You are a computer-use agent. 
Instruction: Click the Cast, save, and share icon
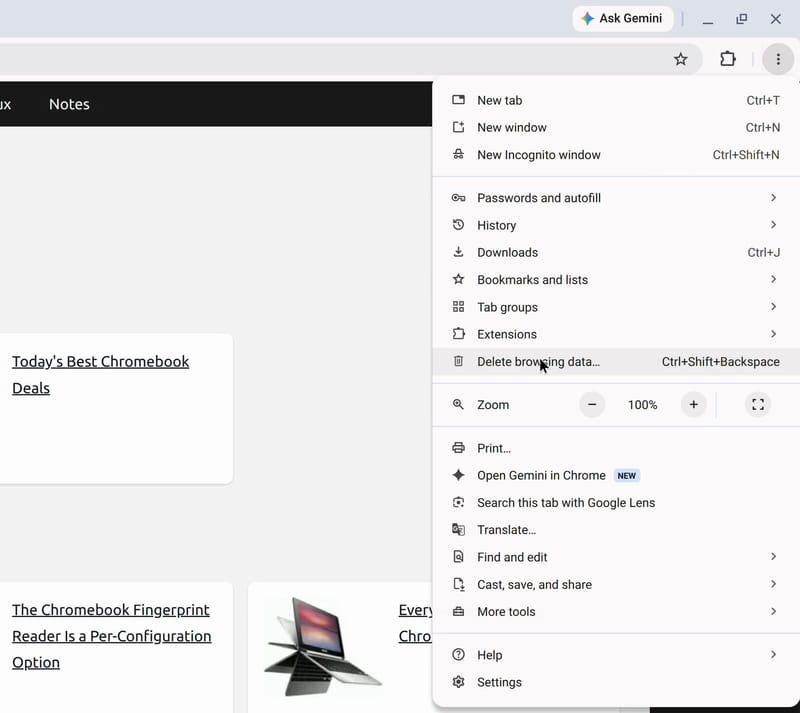pyautogui.click(x=458, y=584)
